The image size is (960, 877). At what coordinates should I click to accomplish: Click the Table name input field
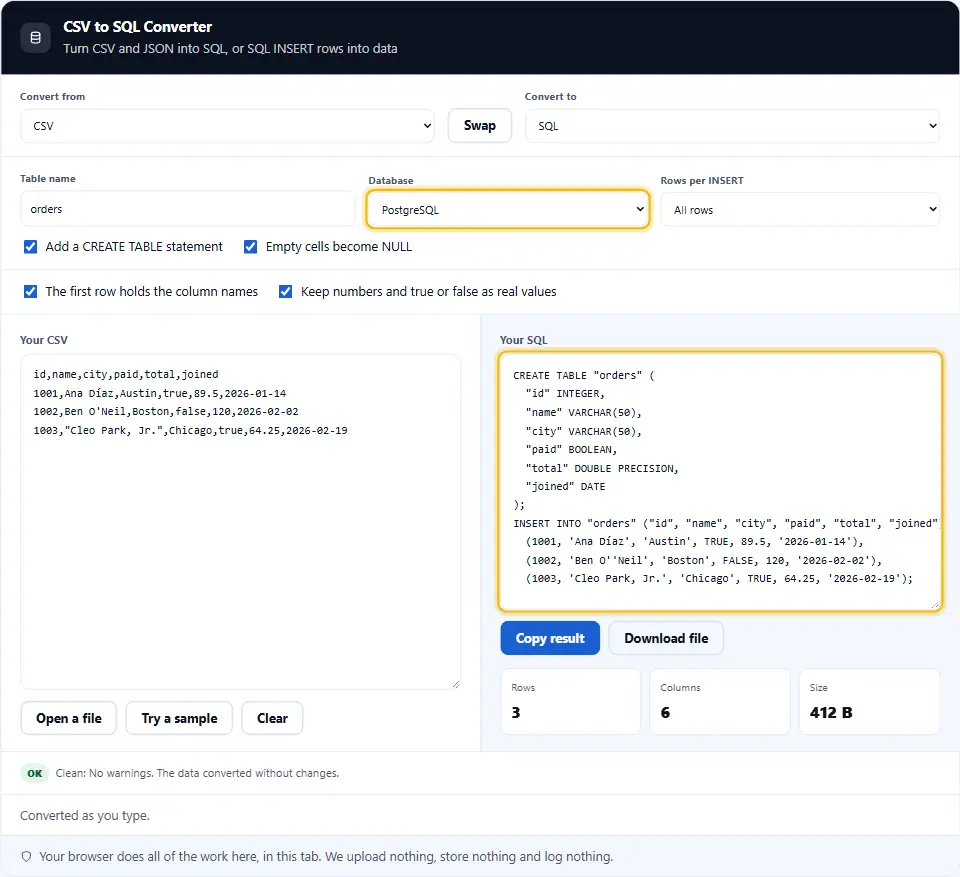pyautogui.click(x=187, y=209)
